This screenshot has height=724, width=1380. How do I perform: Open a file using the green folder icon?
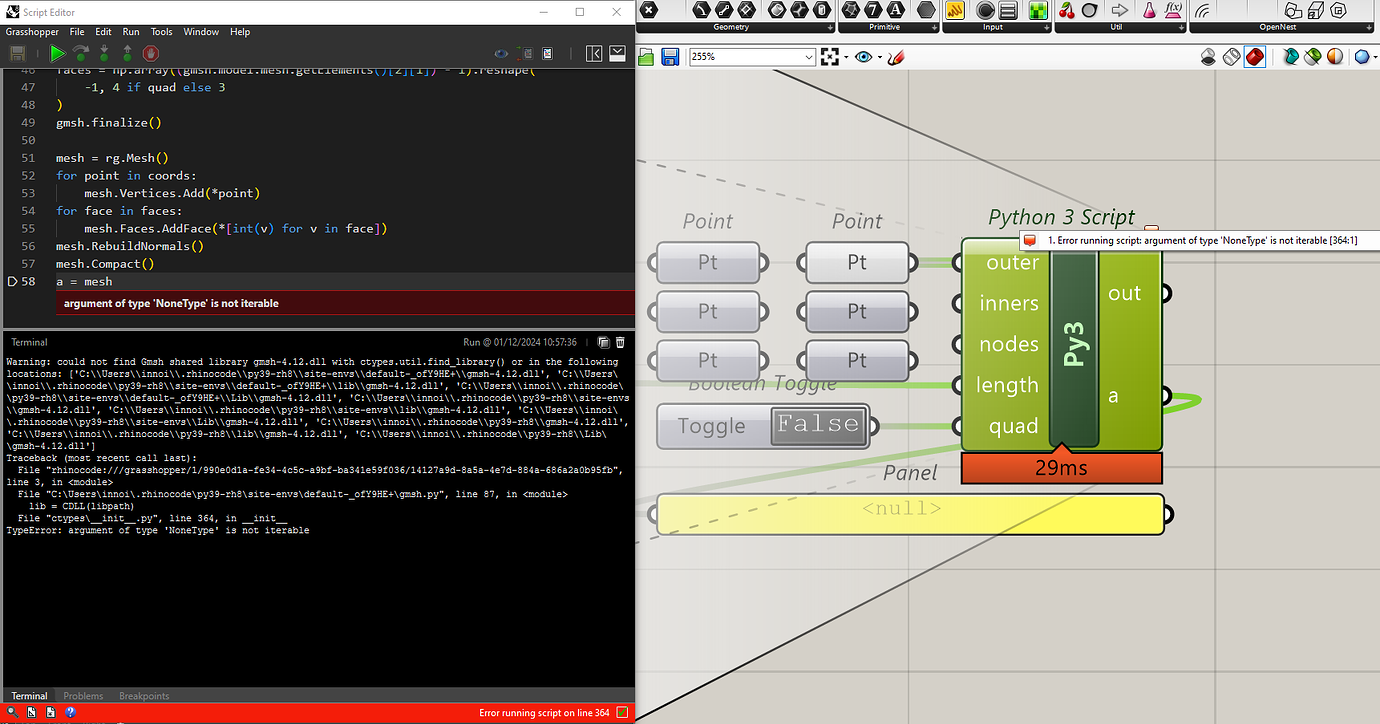click(x=646, y=57)
